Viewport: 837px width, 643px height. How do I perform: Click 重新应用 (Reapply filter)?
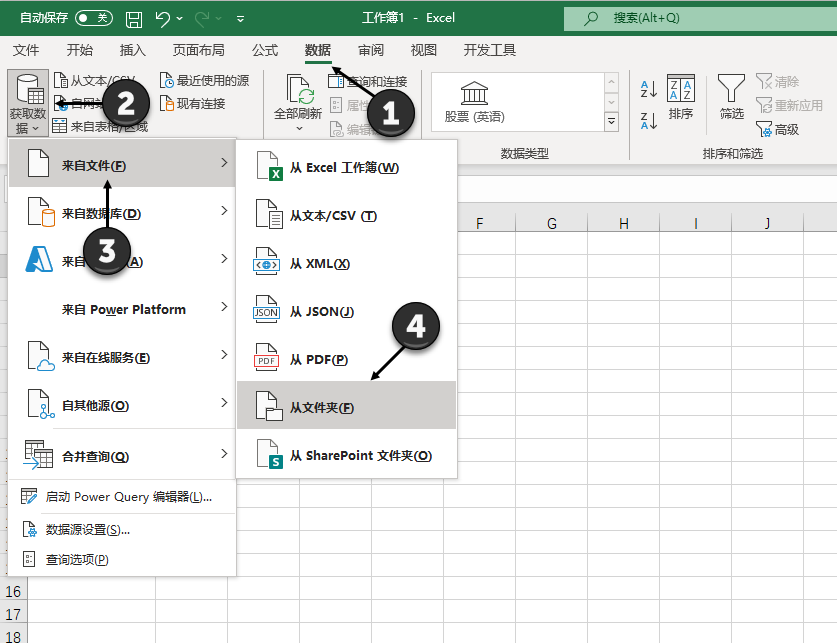click(x=789, y=105)
